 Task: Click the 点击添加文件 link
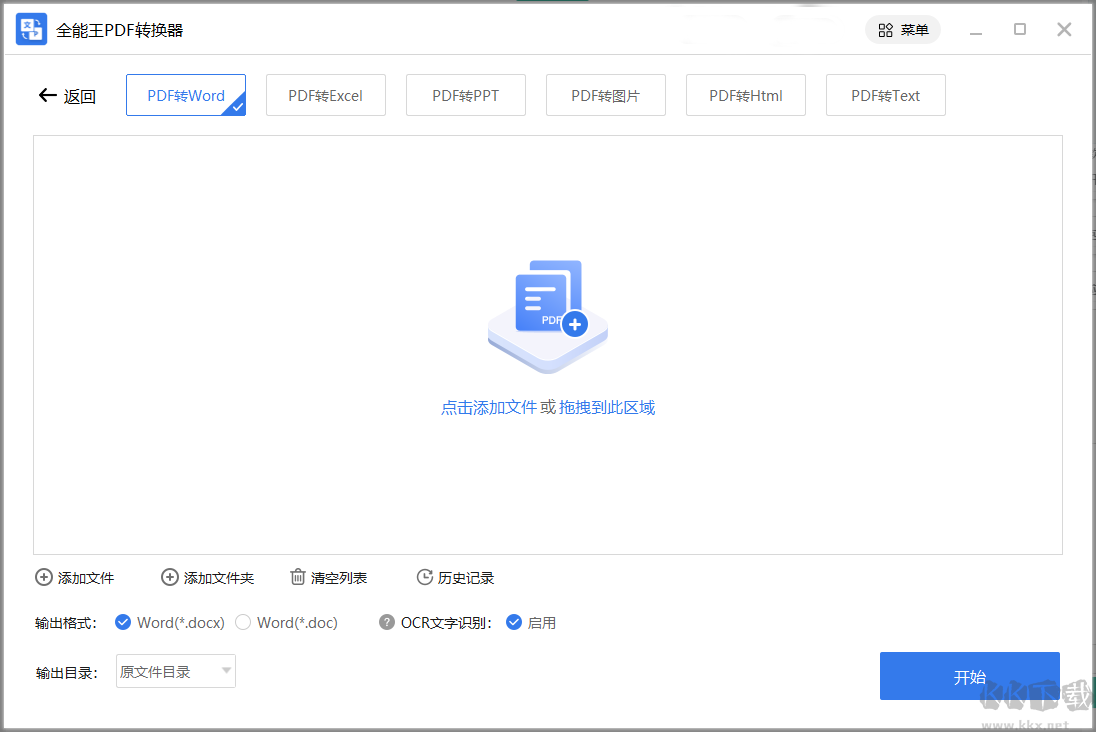(487, 407)
